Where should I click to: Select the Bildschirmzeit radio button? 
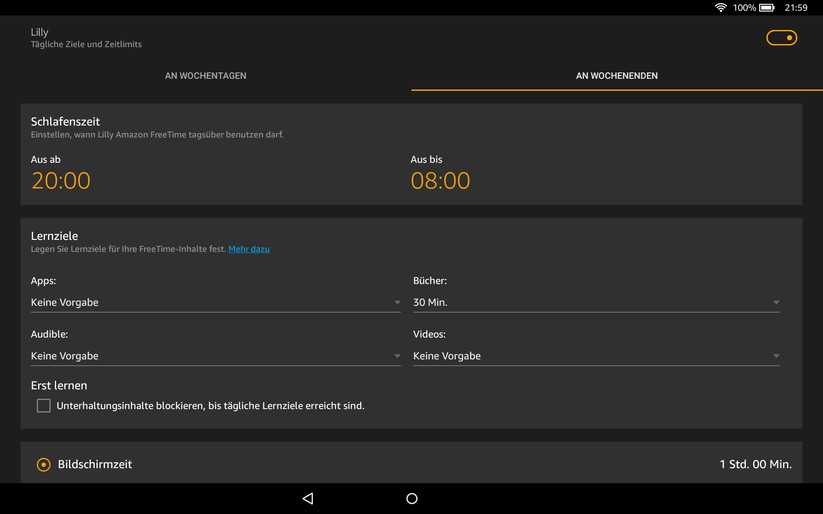[x=44, y=464]
